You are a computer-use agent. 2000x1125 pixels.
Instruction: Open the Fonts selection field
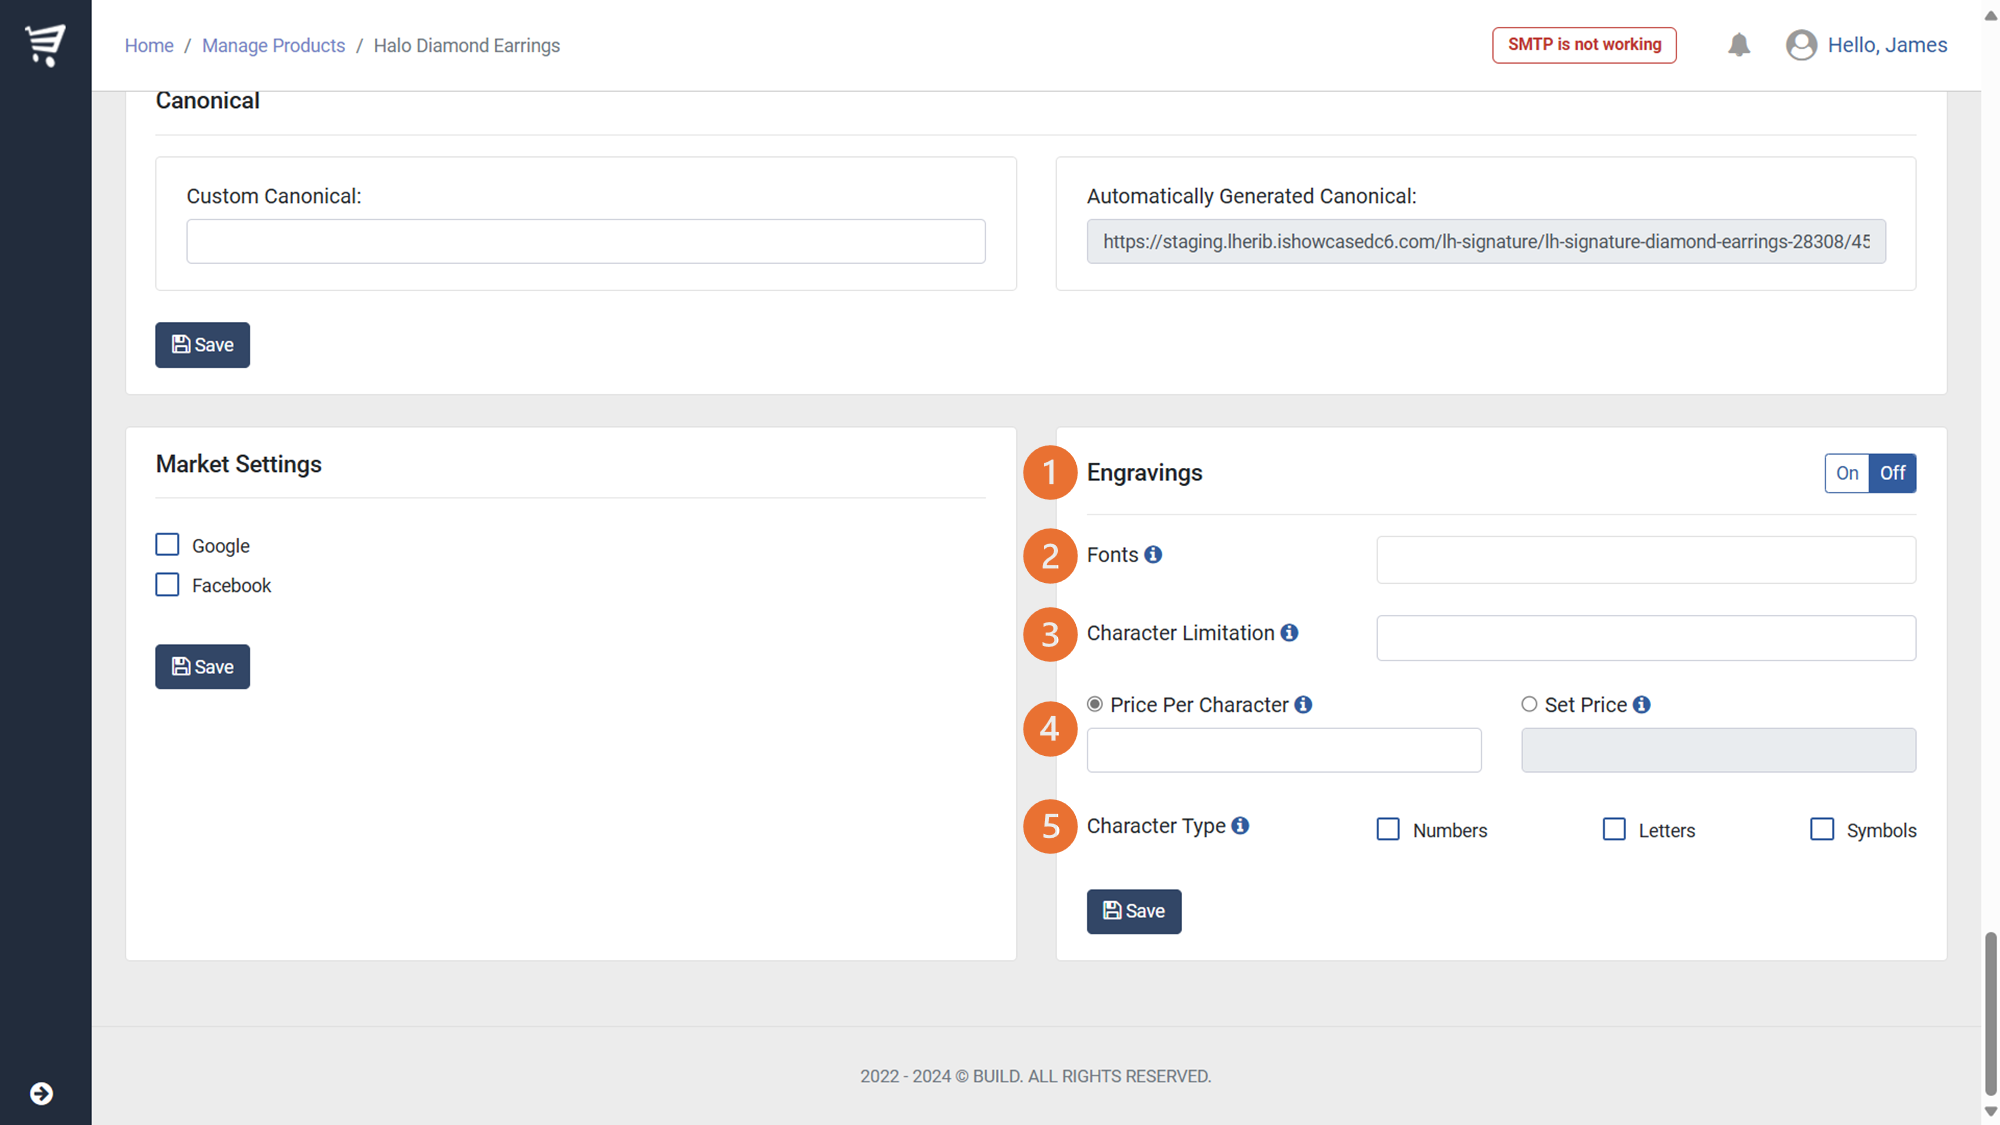tap(1645, 560)
